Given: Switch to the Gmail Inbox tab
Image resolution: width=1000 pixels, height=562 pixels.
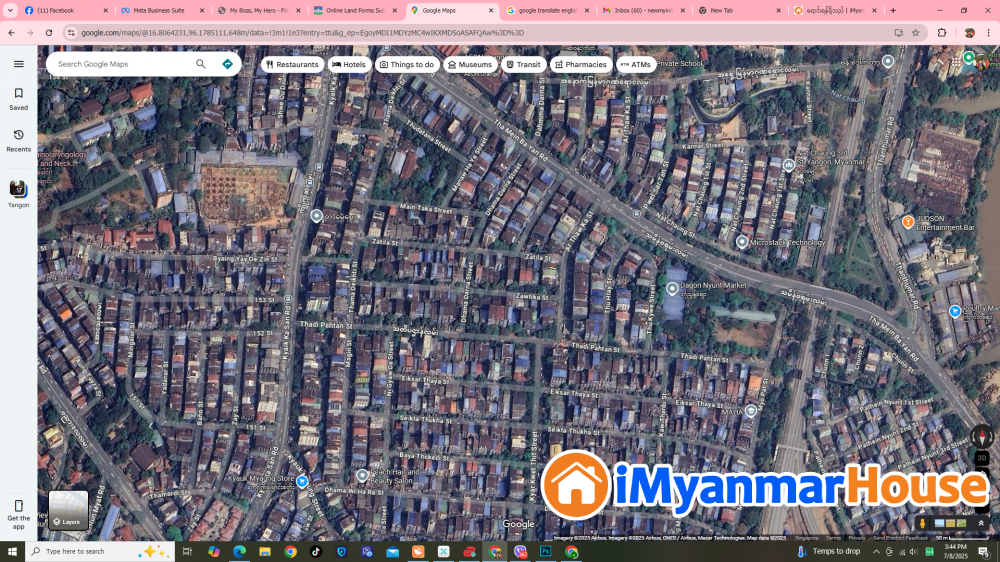Looking at the screenshot, I should pos(643,10).
